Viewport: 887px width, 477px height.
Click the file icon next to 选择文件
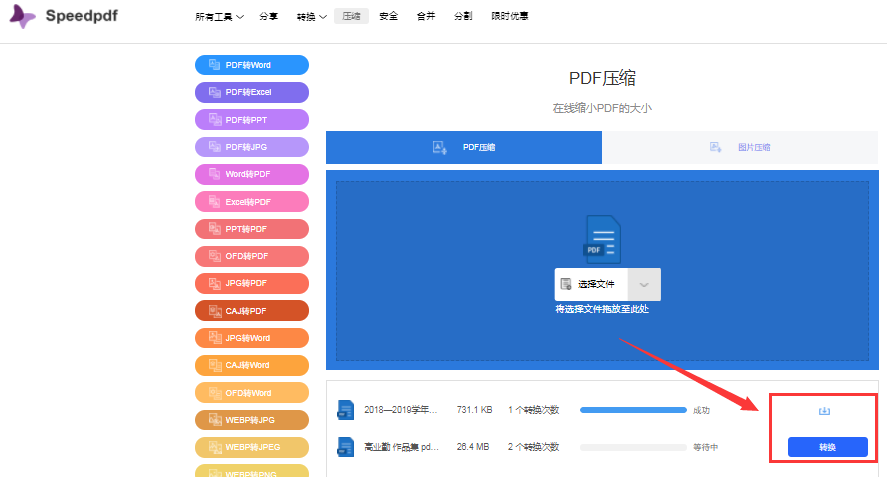pyautogui.click(x=566, y=284)
